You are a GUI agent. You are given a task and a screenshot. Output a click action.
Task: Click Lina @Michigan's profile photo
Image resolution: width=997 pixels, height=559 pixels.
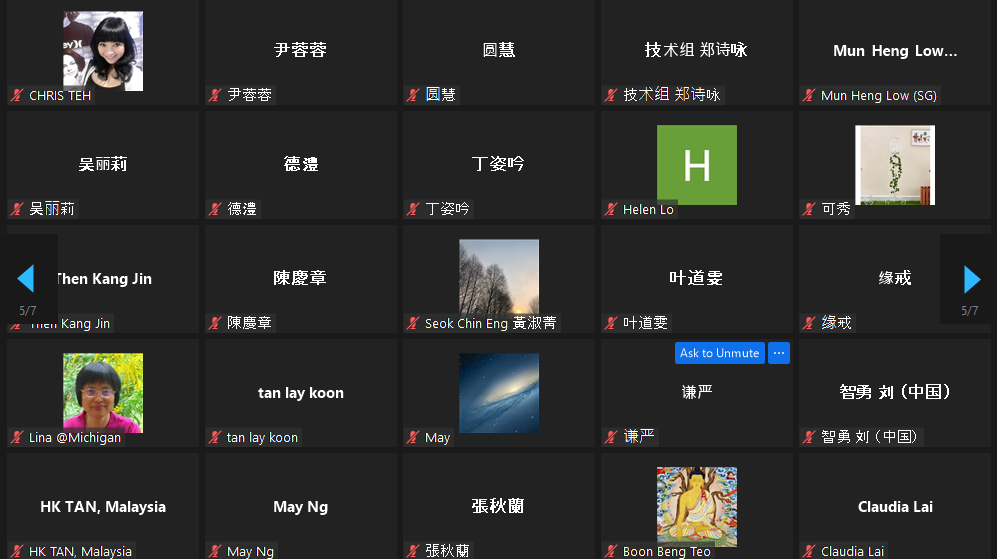tap(102, 392)
